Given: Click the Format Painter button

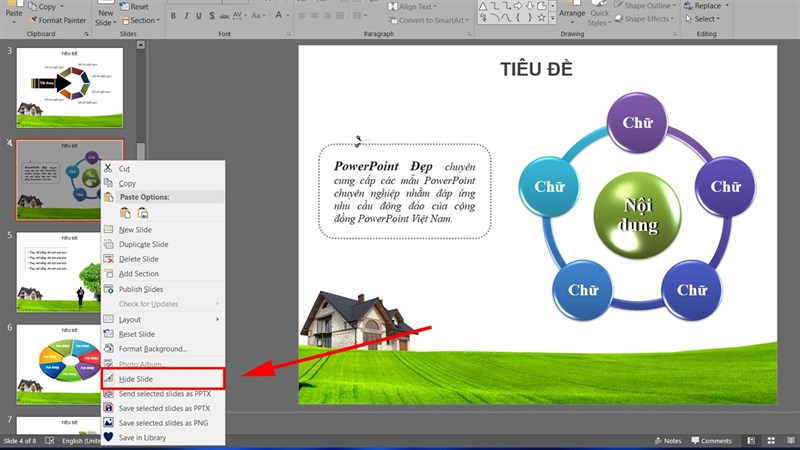Looking at the screenshot, I should coord(57,20).
